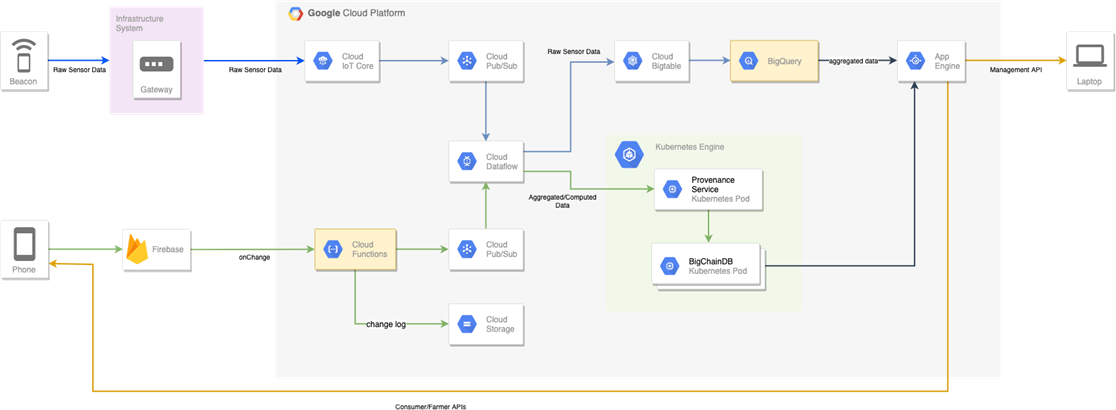Click the BigQuery magnifier icon
The height and width of the screenshot is (410, 1116).
pos(749,61)
